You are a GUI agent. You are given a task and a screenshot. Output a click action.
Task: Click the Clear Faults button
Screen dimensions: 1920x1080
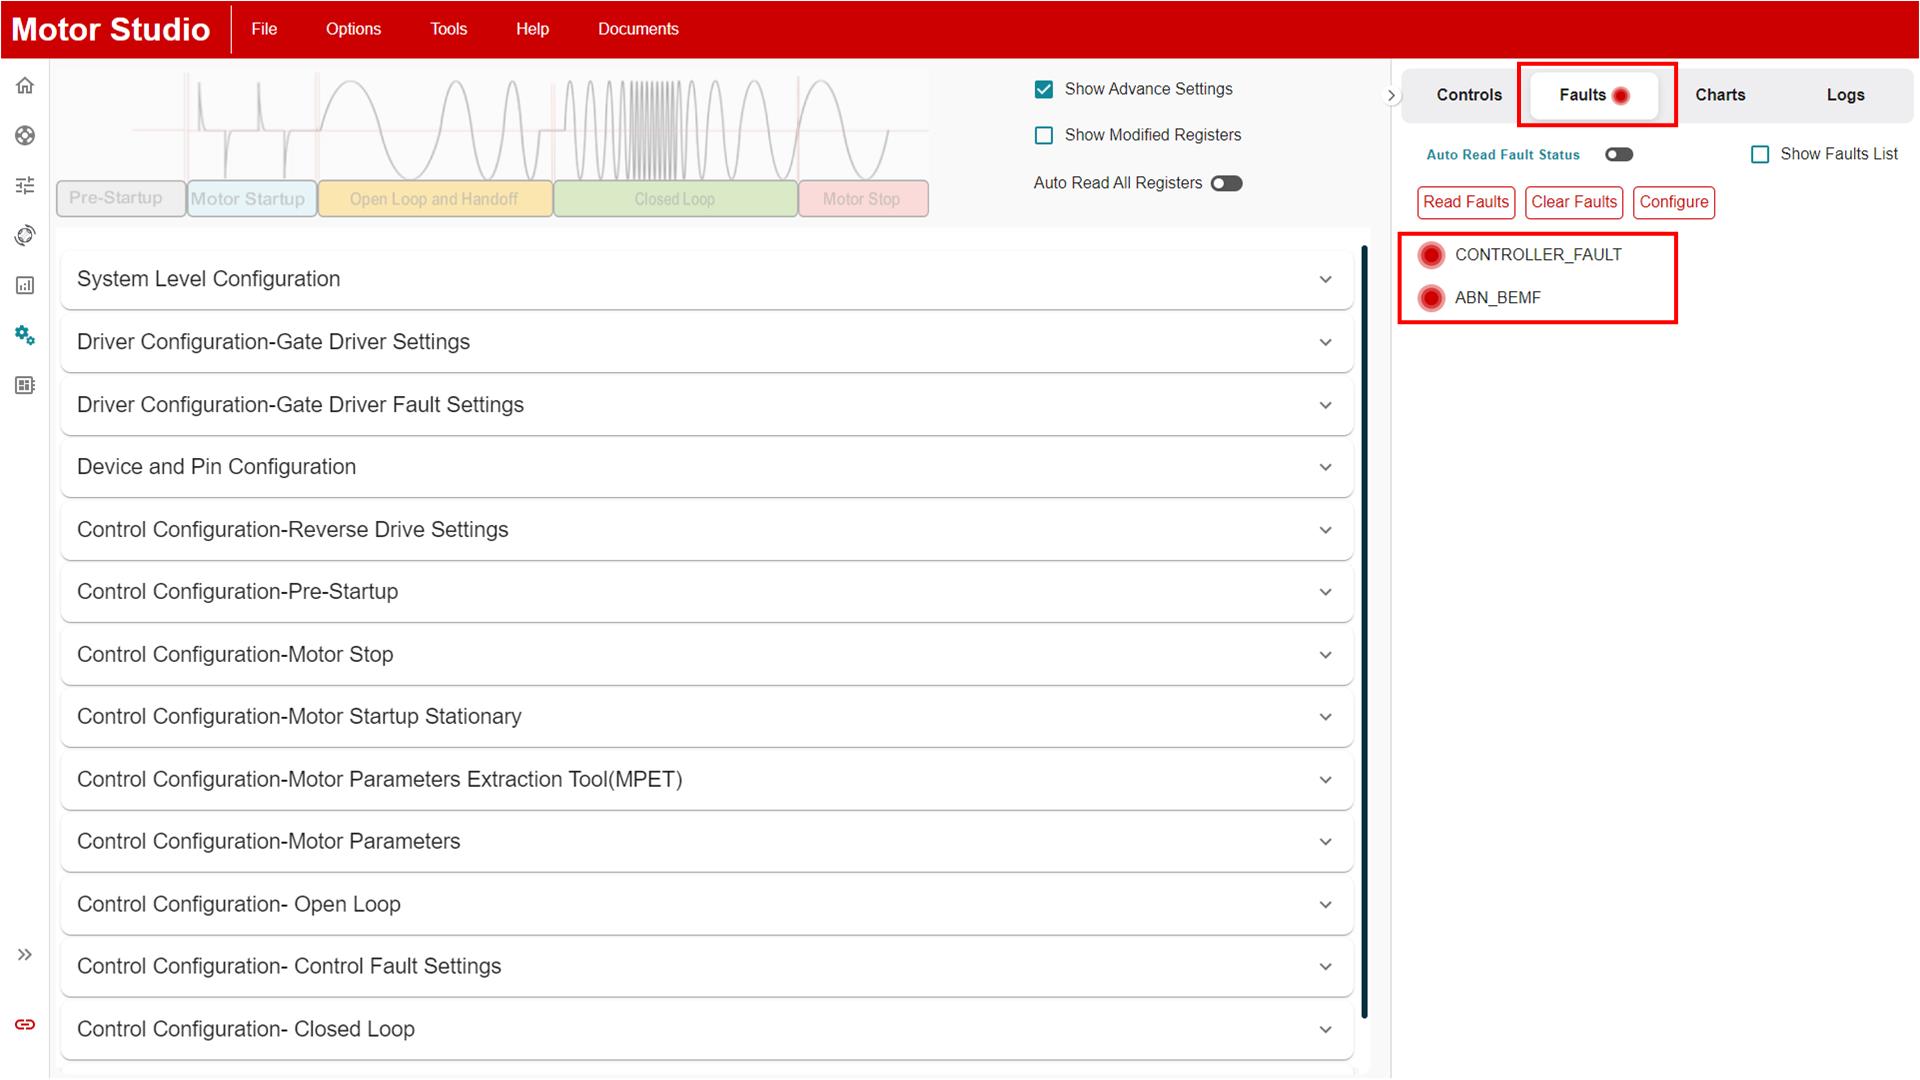pyautogui.click(x=1572, y=202)
